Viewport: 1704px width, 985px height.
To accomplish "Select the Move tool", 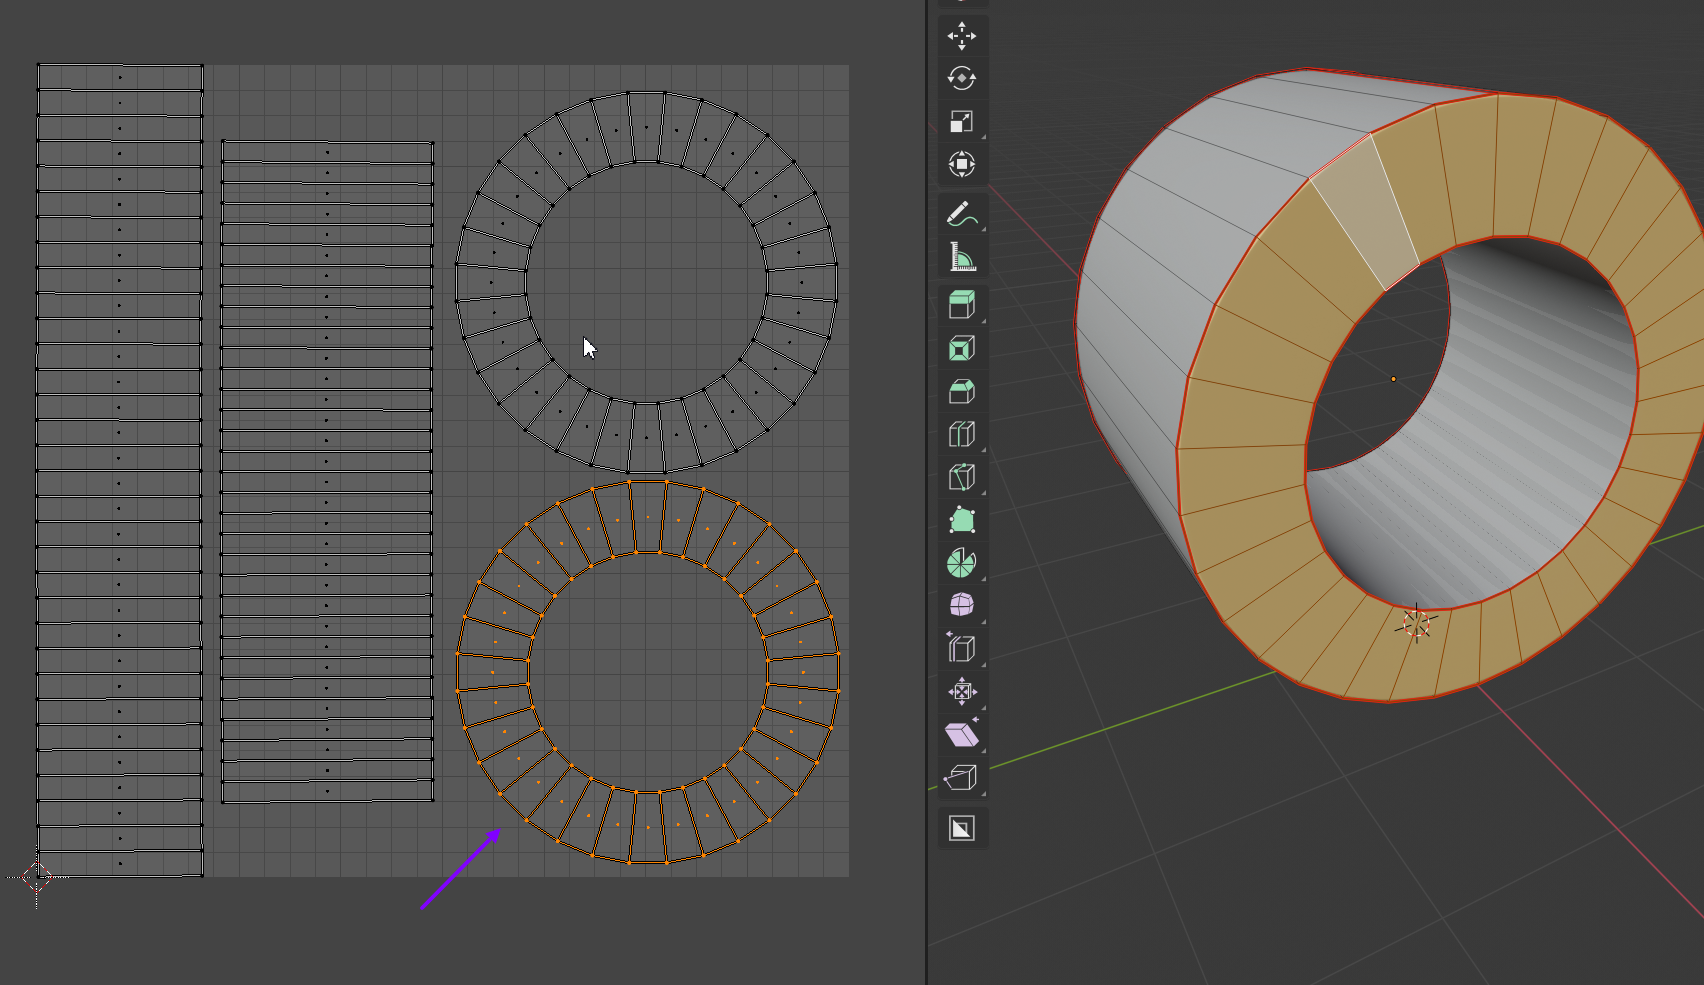I will click(x=962, y=36).
